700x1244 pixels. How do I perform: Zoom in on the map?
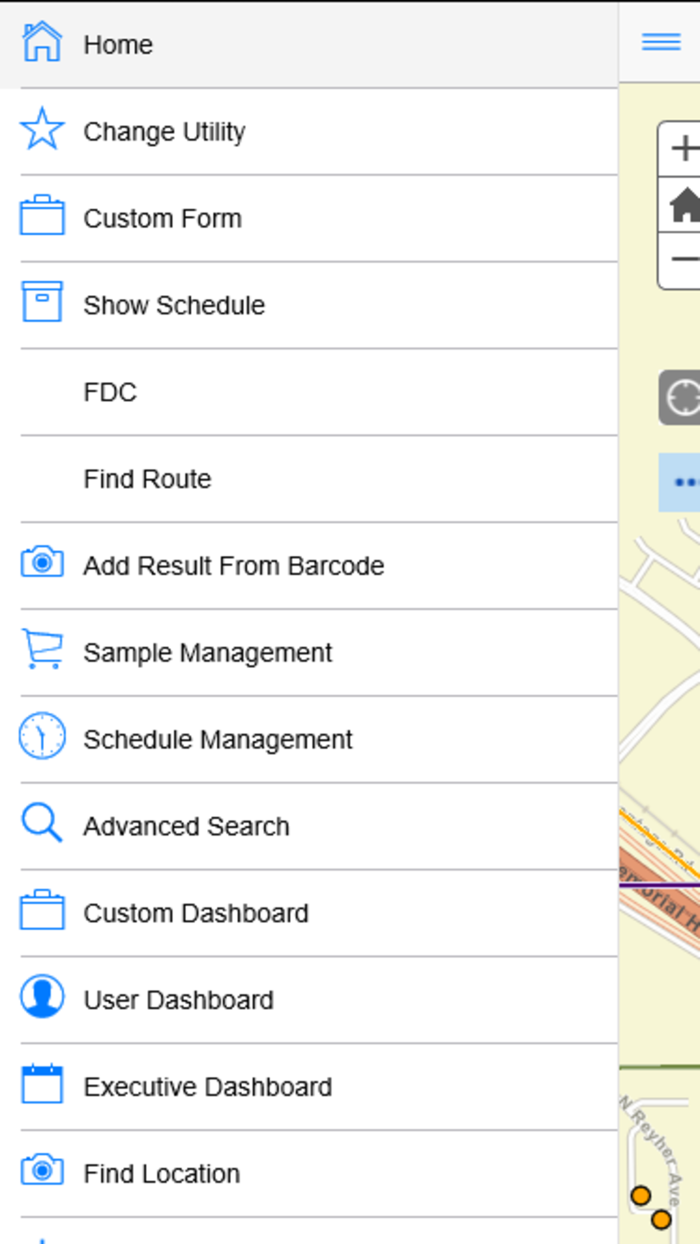point(683,150)
